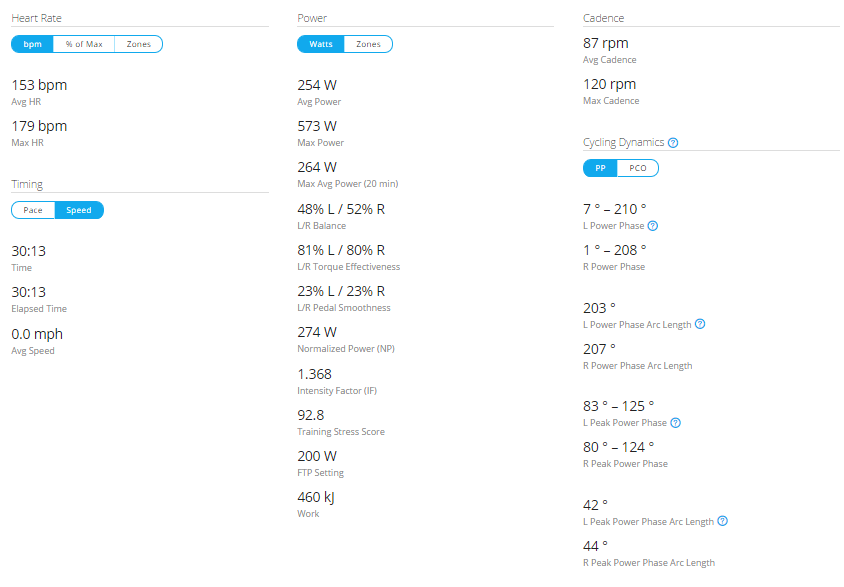Show heart rate Zones view

(x=138, y=44)
